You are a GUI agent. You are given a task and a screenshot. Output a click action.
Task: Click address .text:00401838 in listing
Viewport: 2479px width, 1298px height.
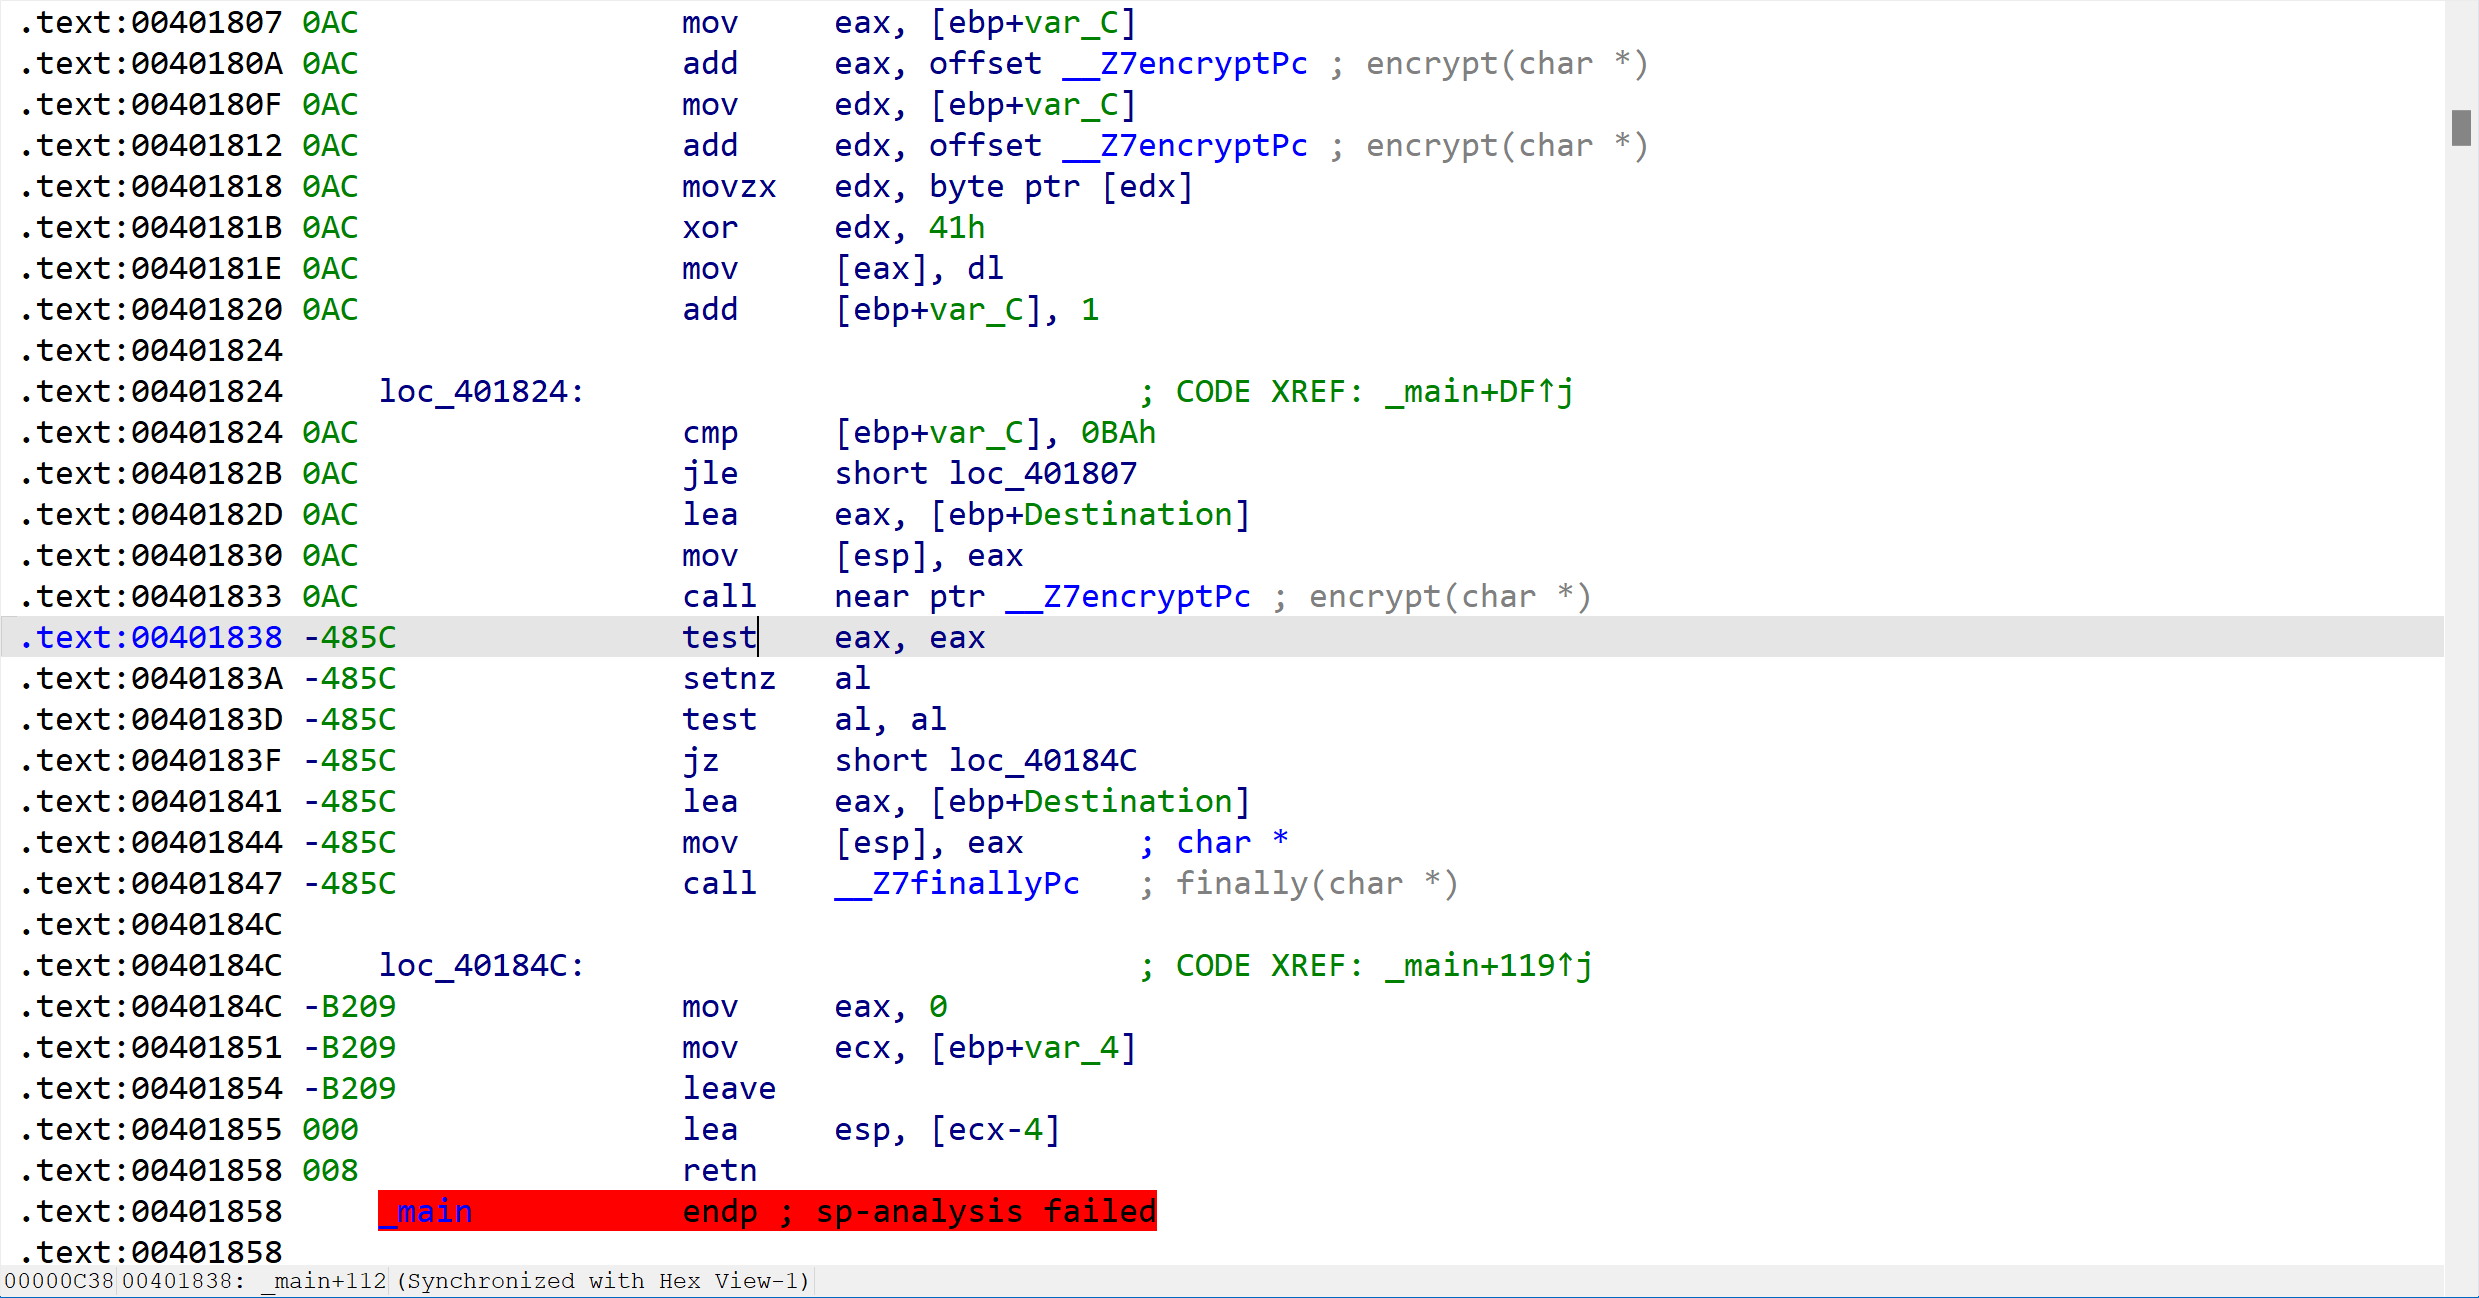(152, 638)
